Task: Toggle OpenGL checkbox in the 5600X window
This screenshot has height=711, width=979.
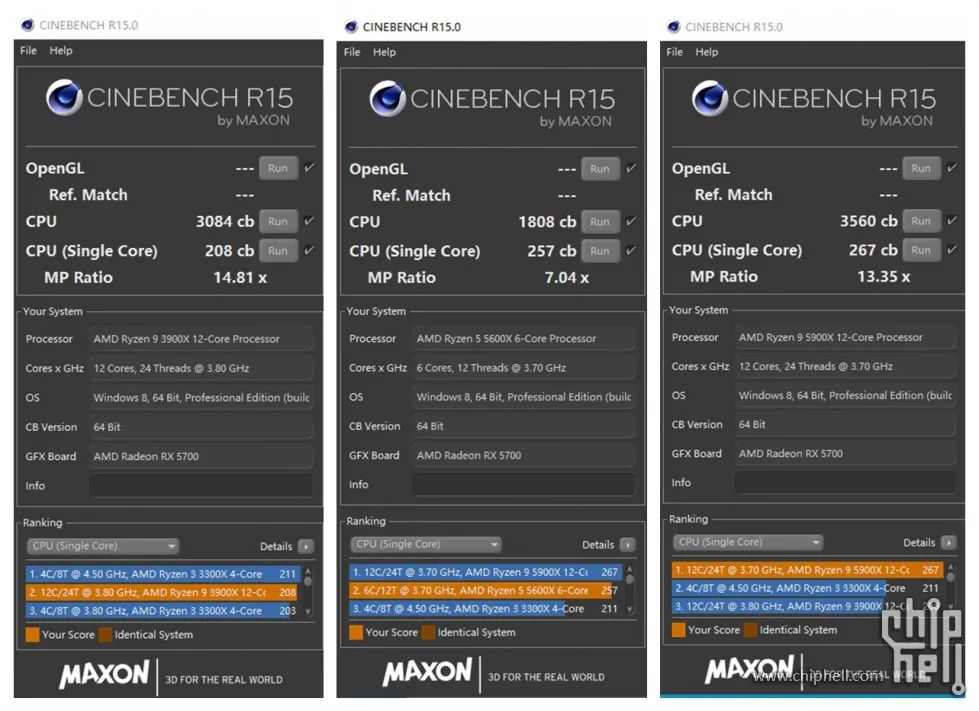Action: 631,168
